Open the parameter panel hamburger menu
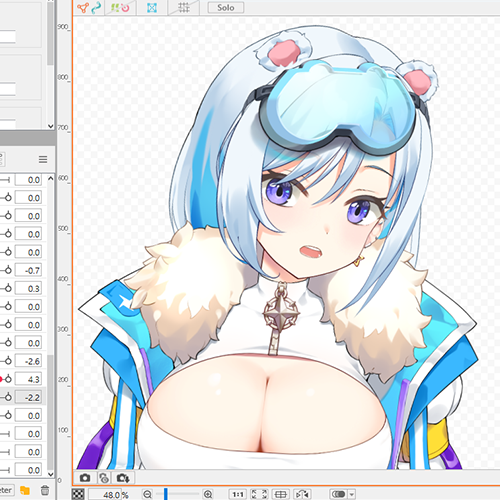The height and width of the screenshot is (500, 500). click(43, 159)
